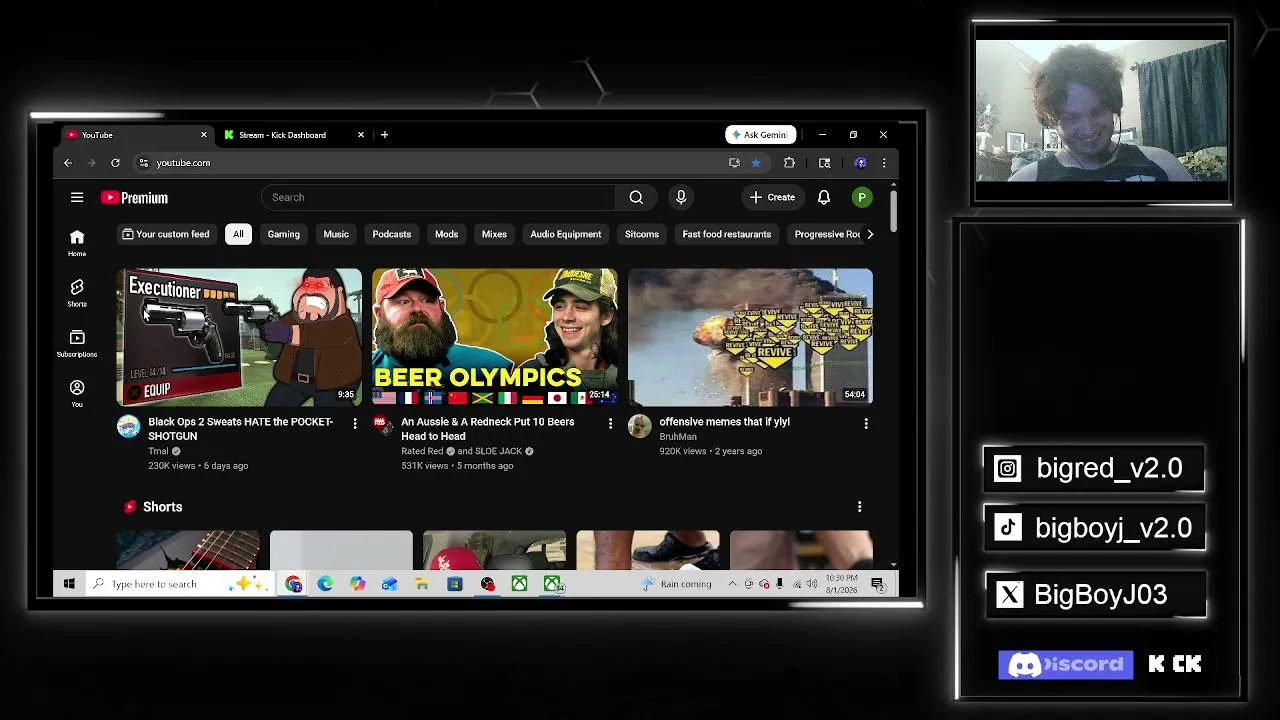
Task: Open Shorts from the sidebar
Action: [x=77, y=293]
